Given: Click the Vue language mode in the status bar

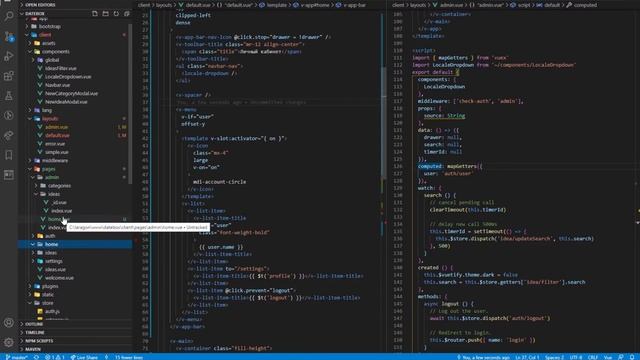Looking at the screenshot, I should (608, 357).
